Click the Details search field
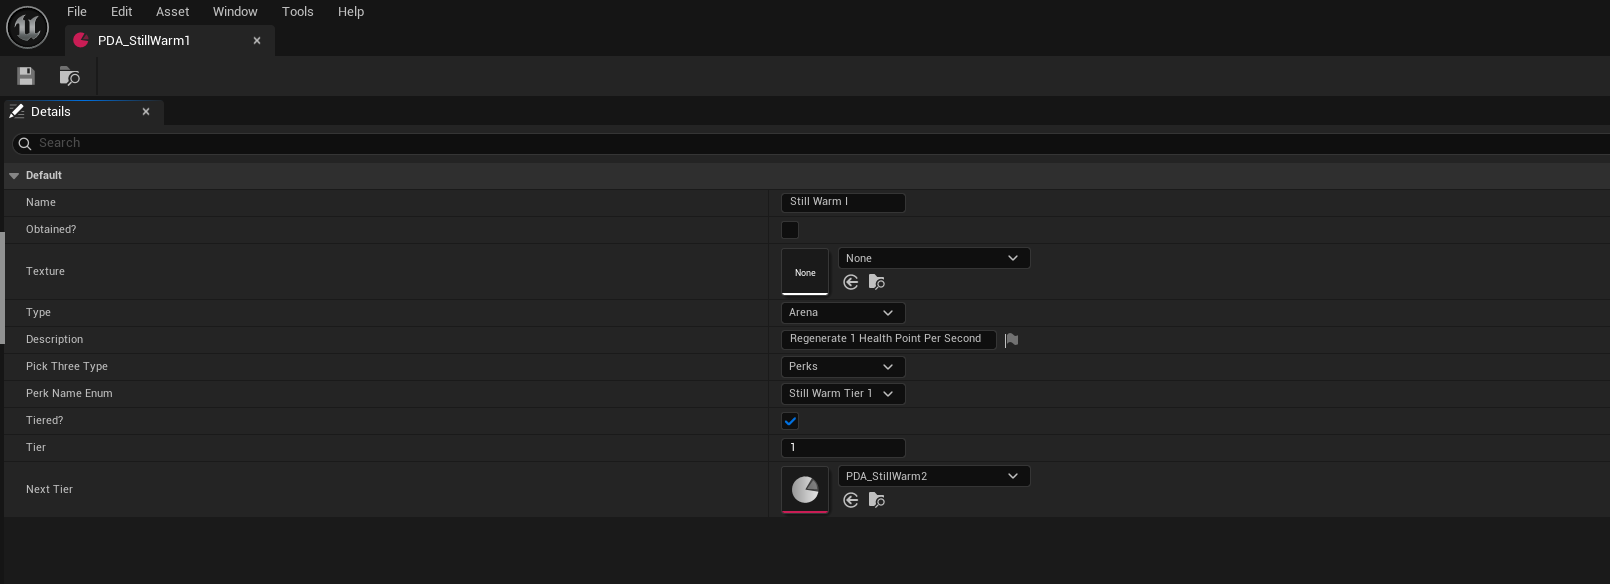Screen dimensions: 1610x584 pyautogui.click(x=810, y=144)
